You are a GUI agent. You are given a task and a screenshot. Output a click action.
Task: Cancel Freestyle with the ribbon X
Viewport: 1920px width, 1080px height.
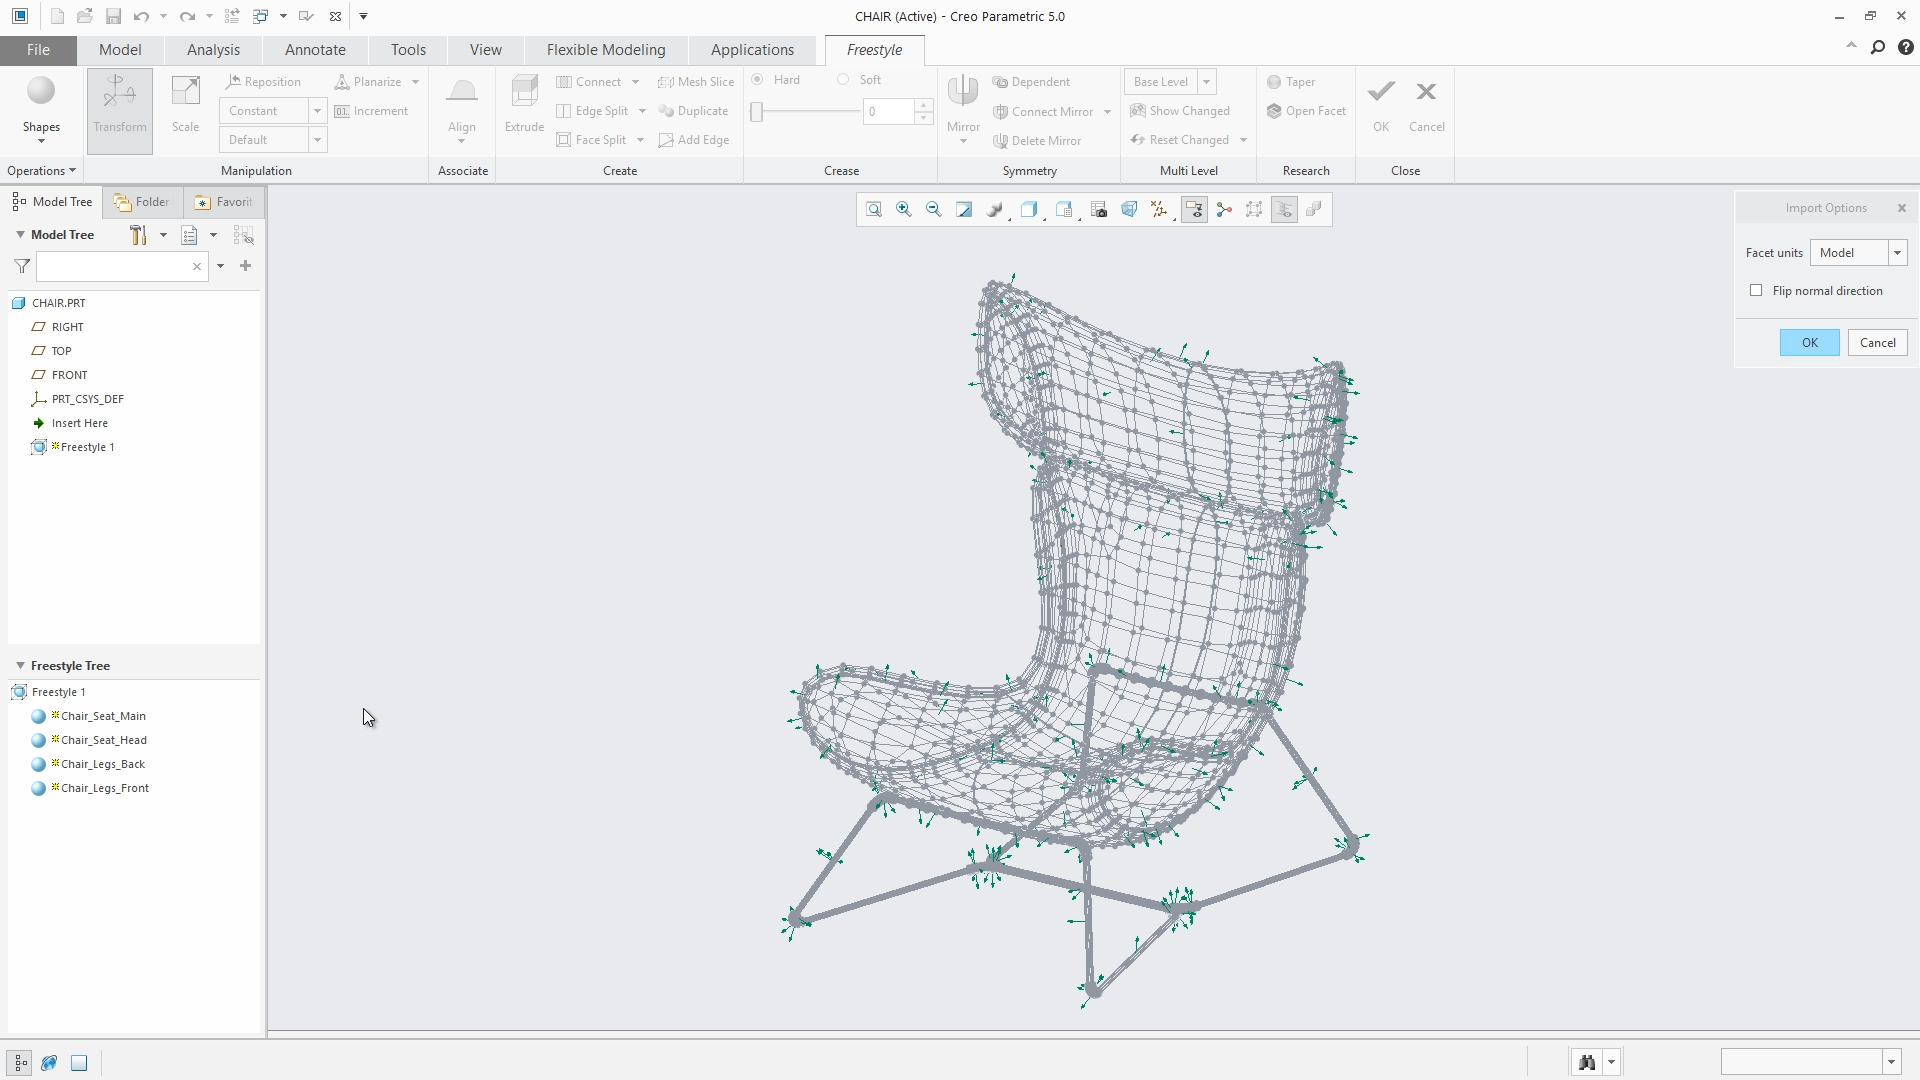pos(1427,105)
